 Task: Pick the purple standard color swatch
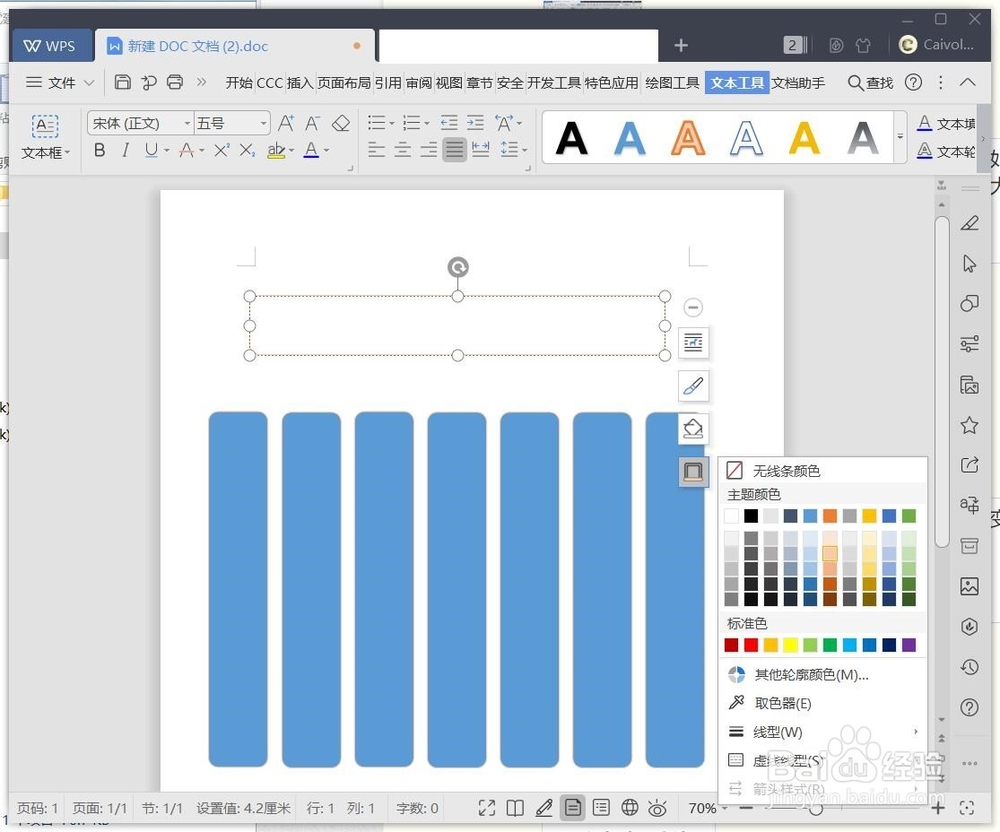click(909, 645)
